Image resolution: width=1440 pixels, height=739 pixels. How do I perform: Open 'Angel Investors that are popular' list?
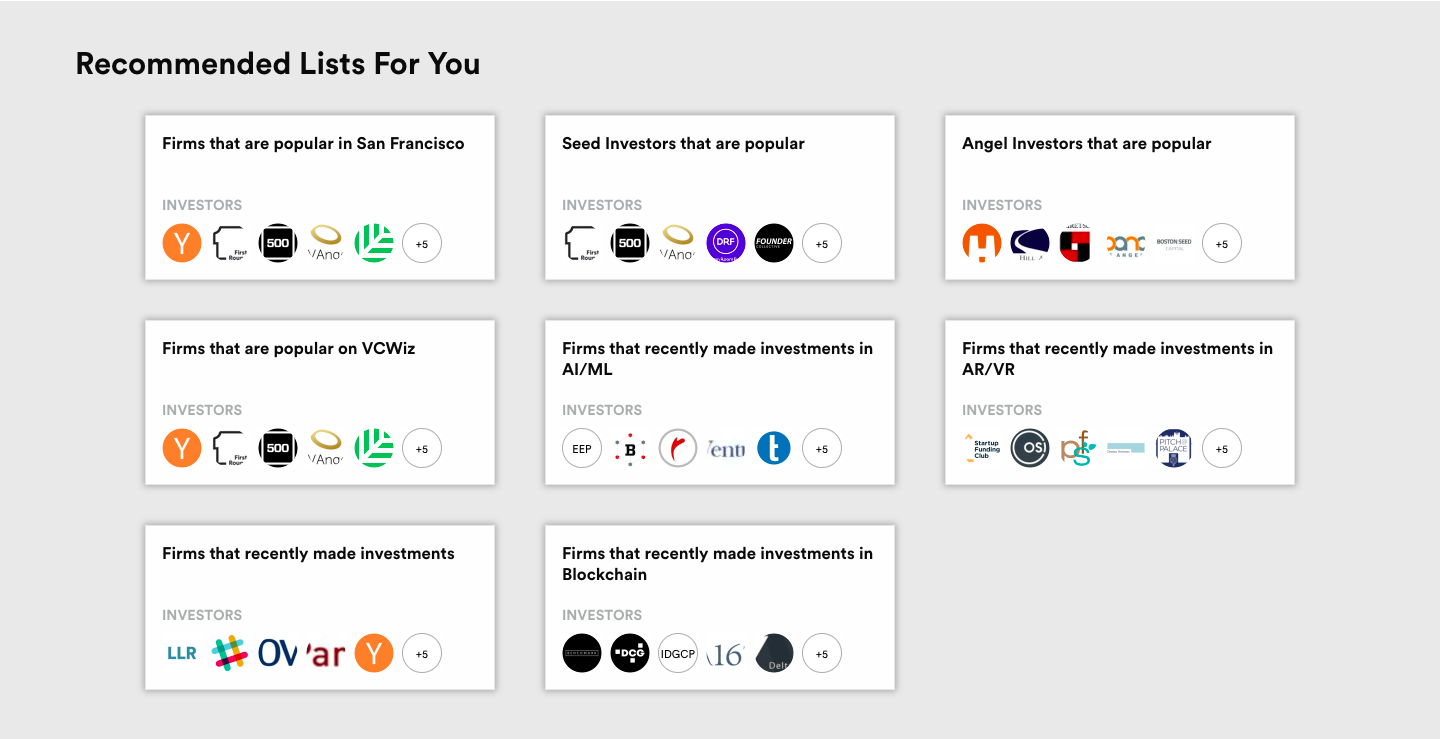click(x=1086, y=144)
